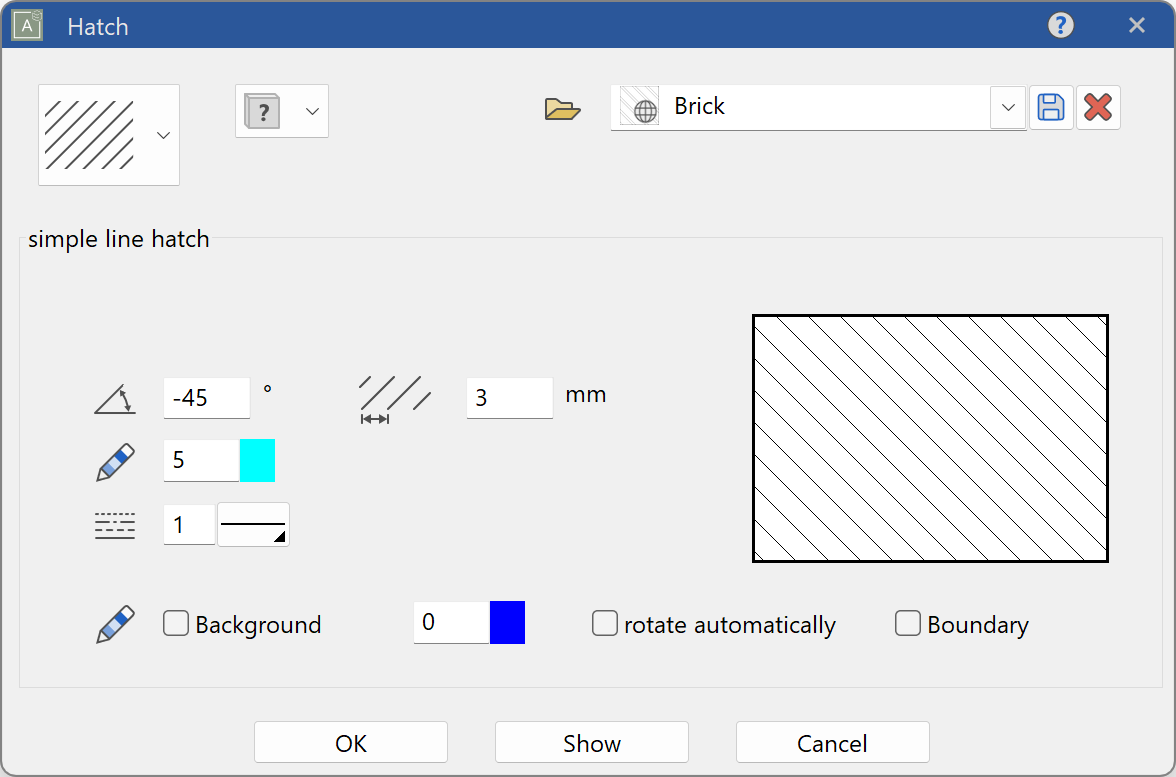Click the cyan pen color swatch
This screenshot has height=777, width=1176.
(x=259, y=461)
